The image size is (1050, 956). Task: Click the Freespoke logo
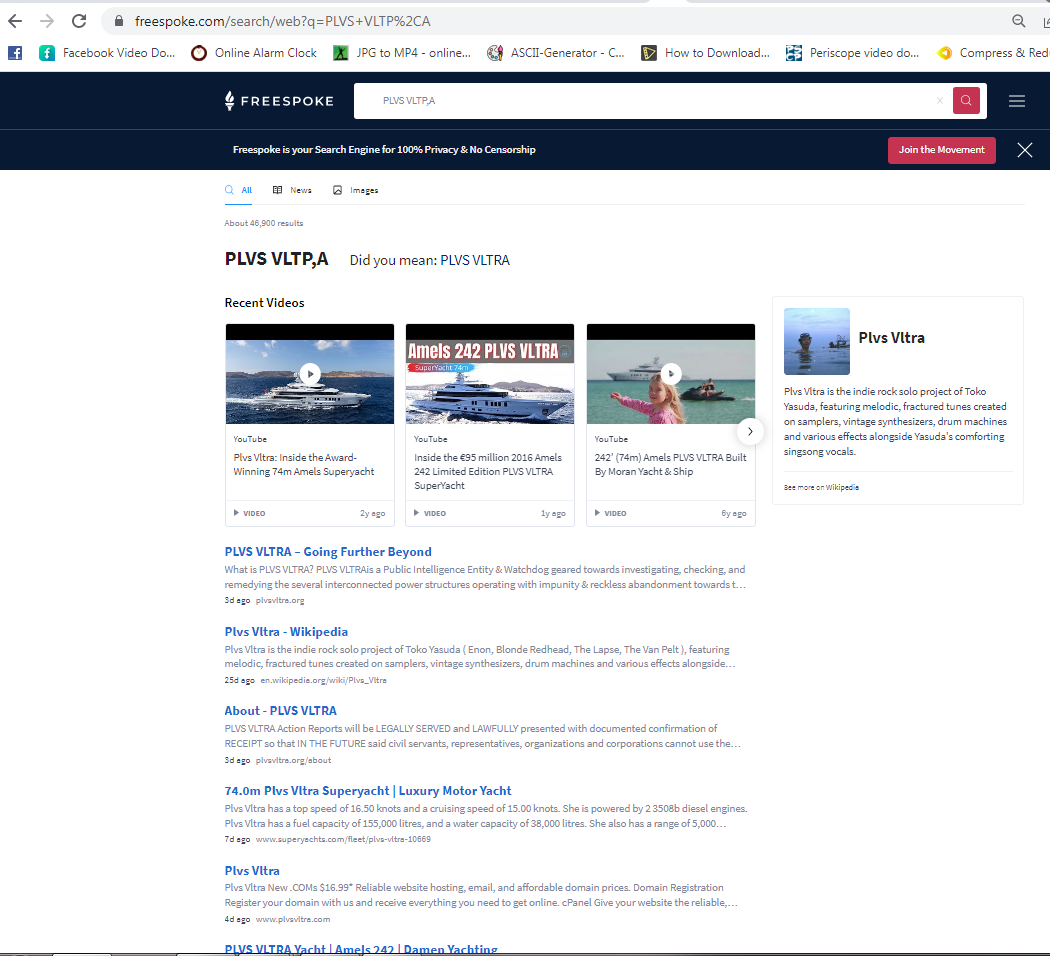tap(279, 101)
